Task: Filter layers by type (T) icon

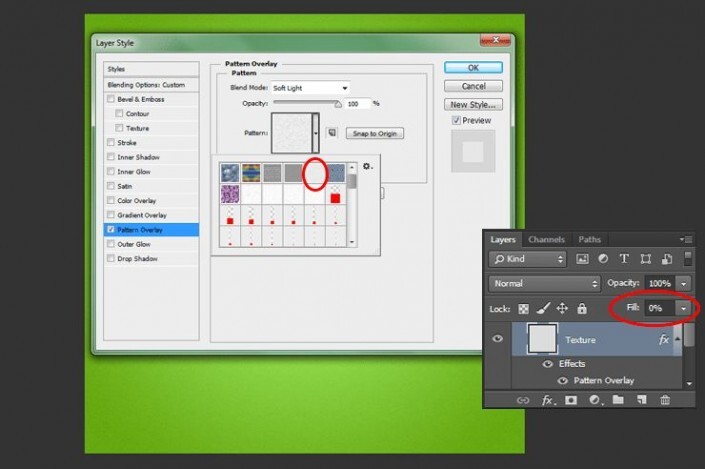Action: pos(624,258)
